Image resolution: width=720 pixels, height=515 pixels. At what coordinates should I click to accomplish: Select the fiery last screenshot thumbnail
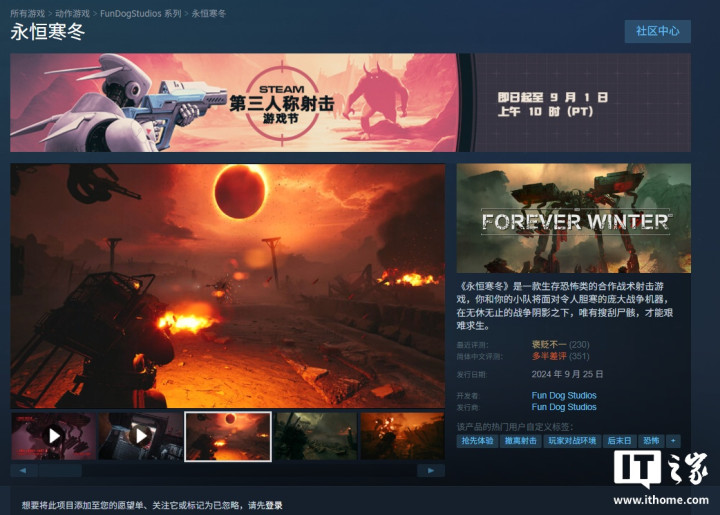point(402,436)
